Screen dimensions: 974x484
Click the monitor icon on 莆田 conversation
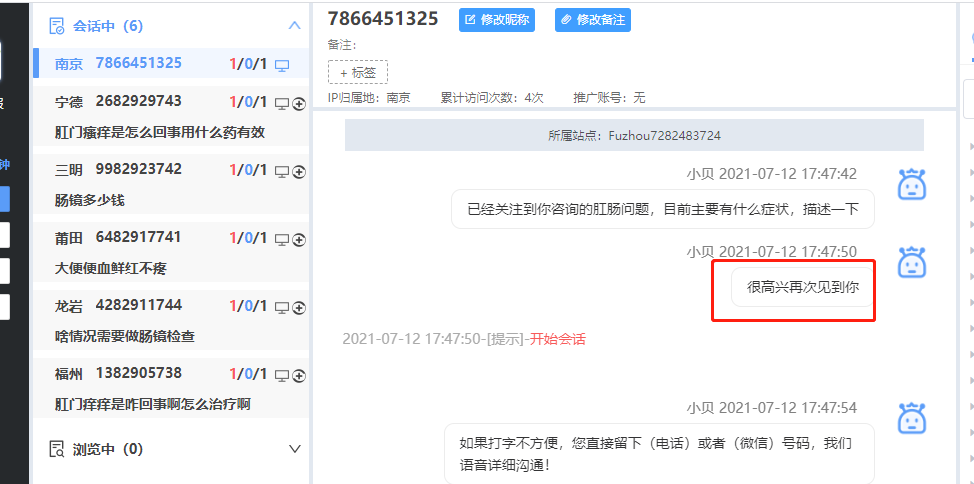point(282,240)
